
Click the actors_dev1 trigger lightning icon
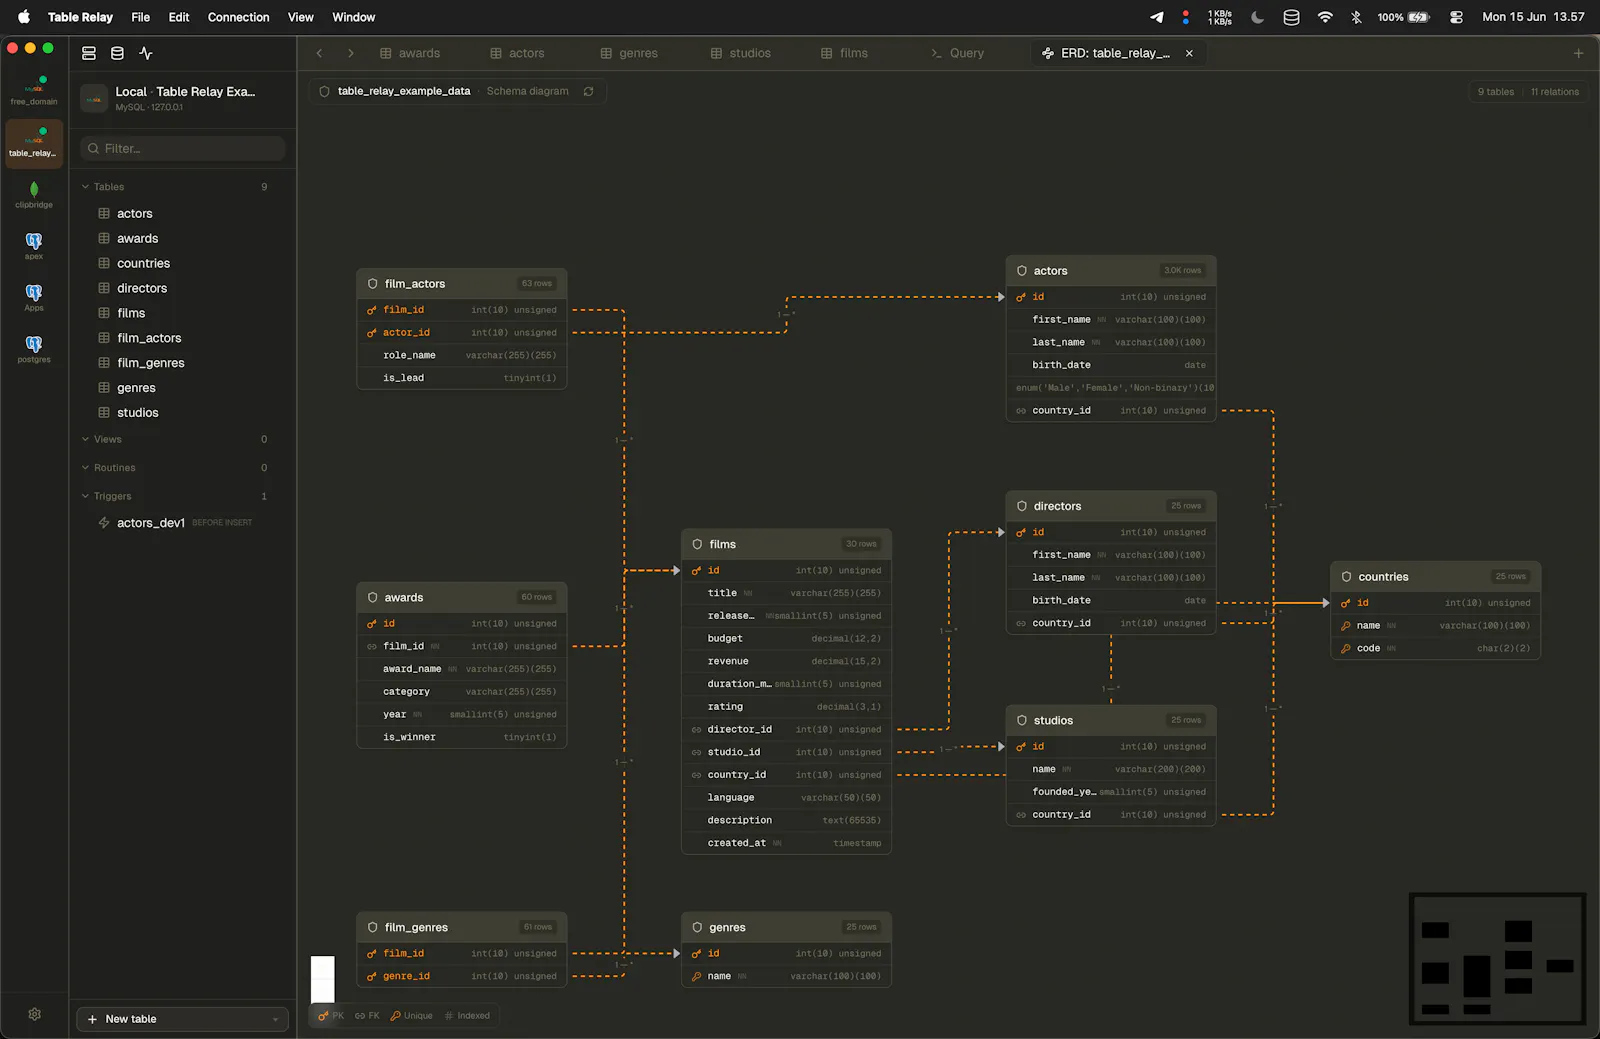click(x=104, y=522)
